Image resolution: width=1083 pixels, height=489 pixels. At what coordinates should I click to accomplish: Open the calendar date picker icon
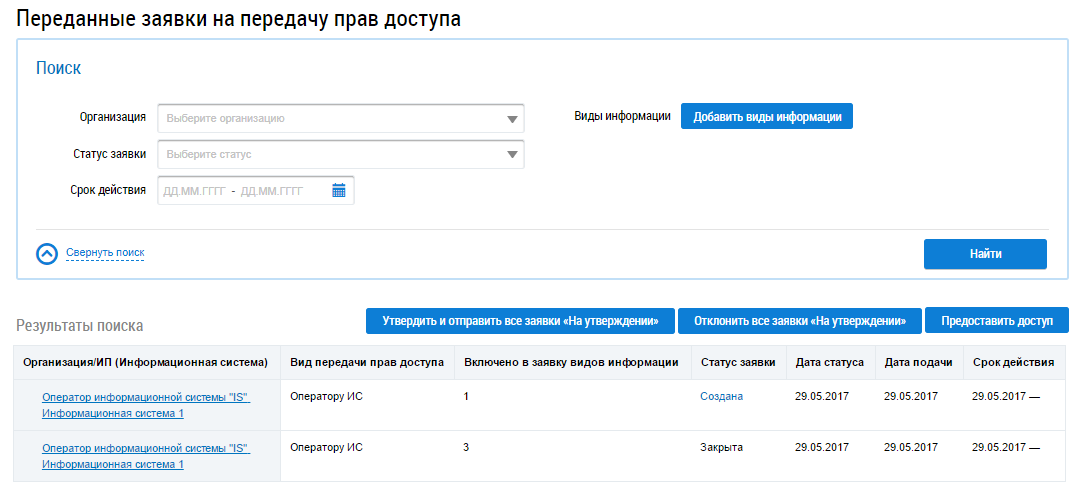339,190
